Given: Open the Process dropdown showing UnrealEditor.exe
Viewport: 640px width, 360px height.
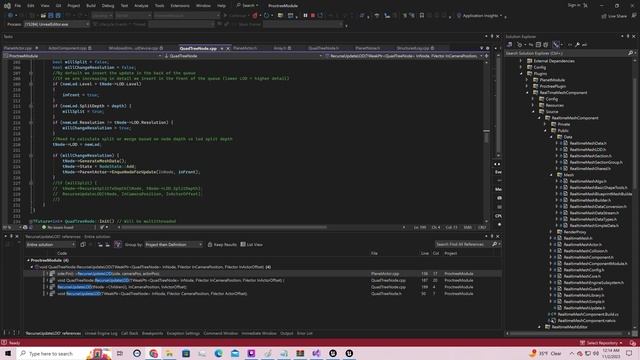Looking at the screenshot, I should click(x=56, y=24).
